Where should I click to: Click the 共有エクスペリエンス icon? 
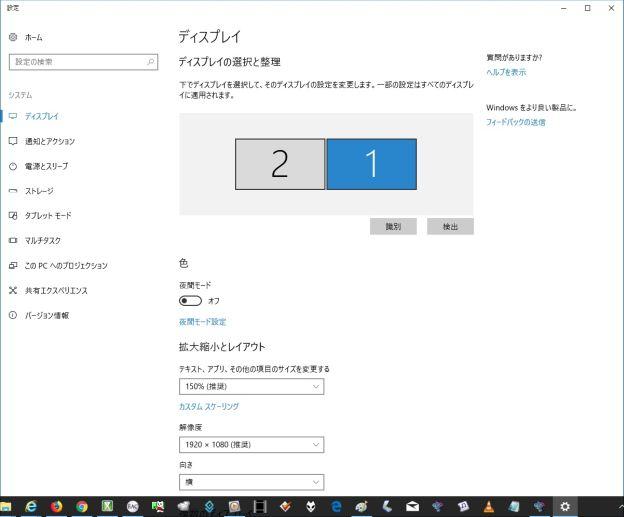pyautogui.click(x=13, y=290)
